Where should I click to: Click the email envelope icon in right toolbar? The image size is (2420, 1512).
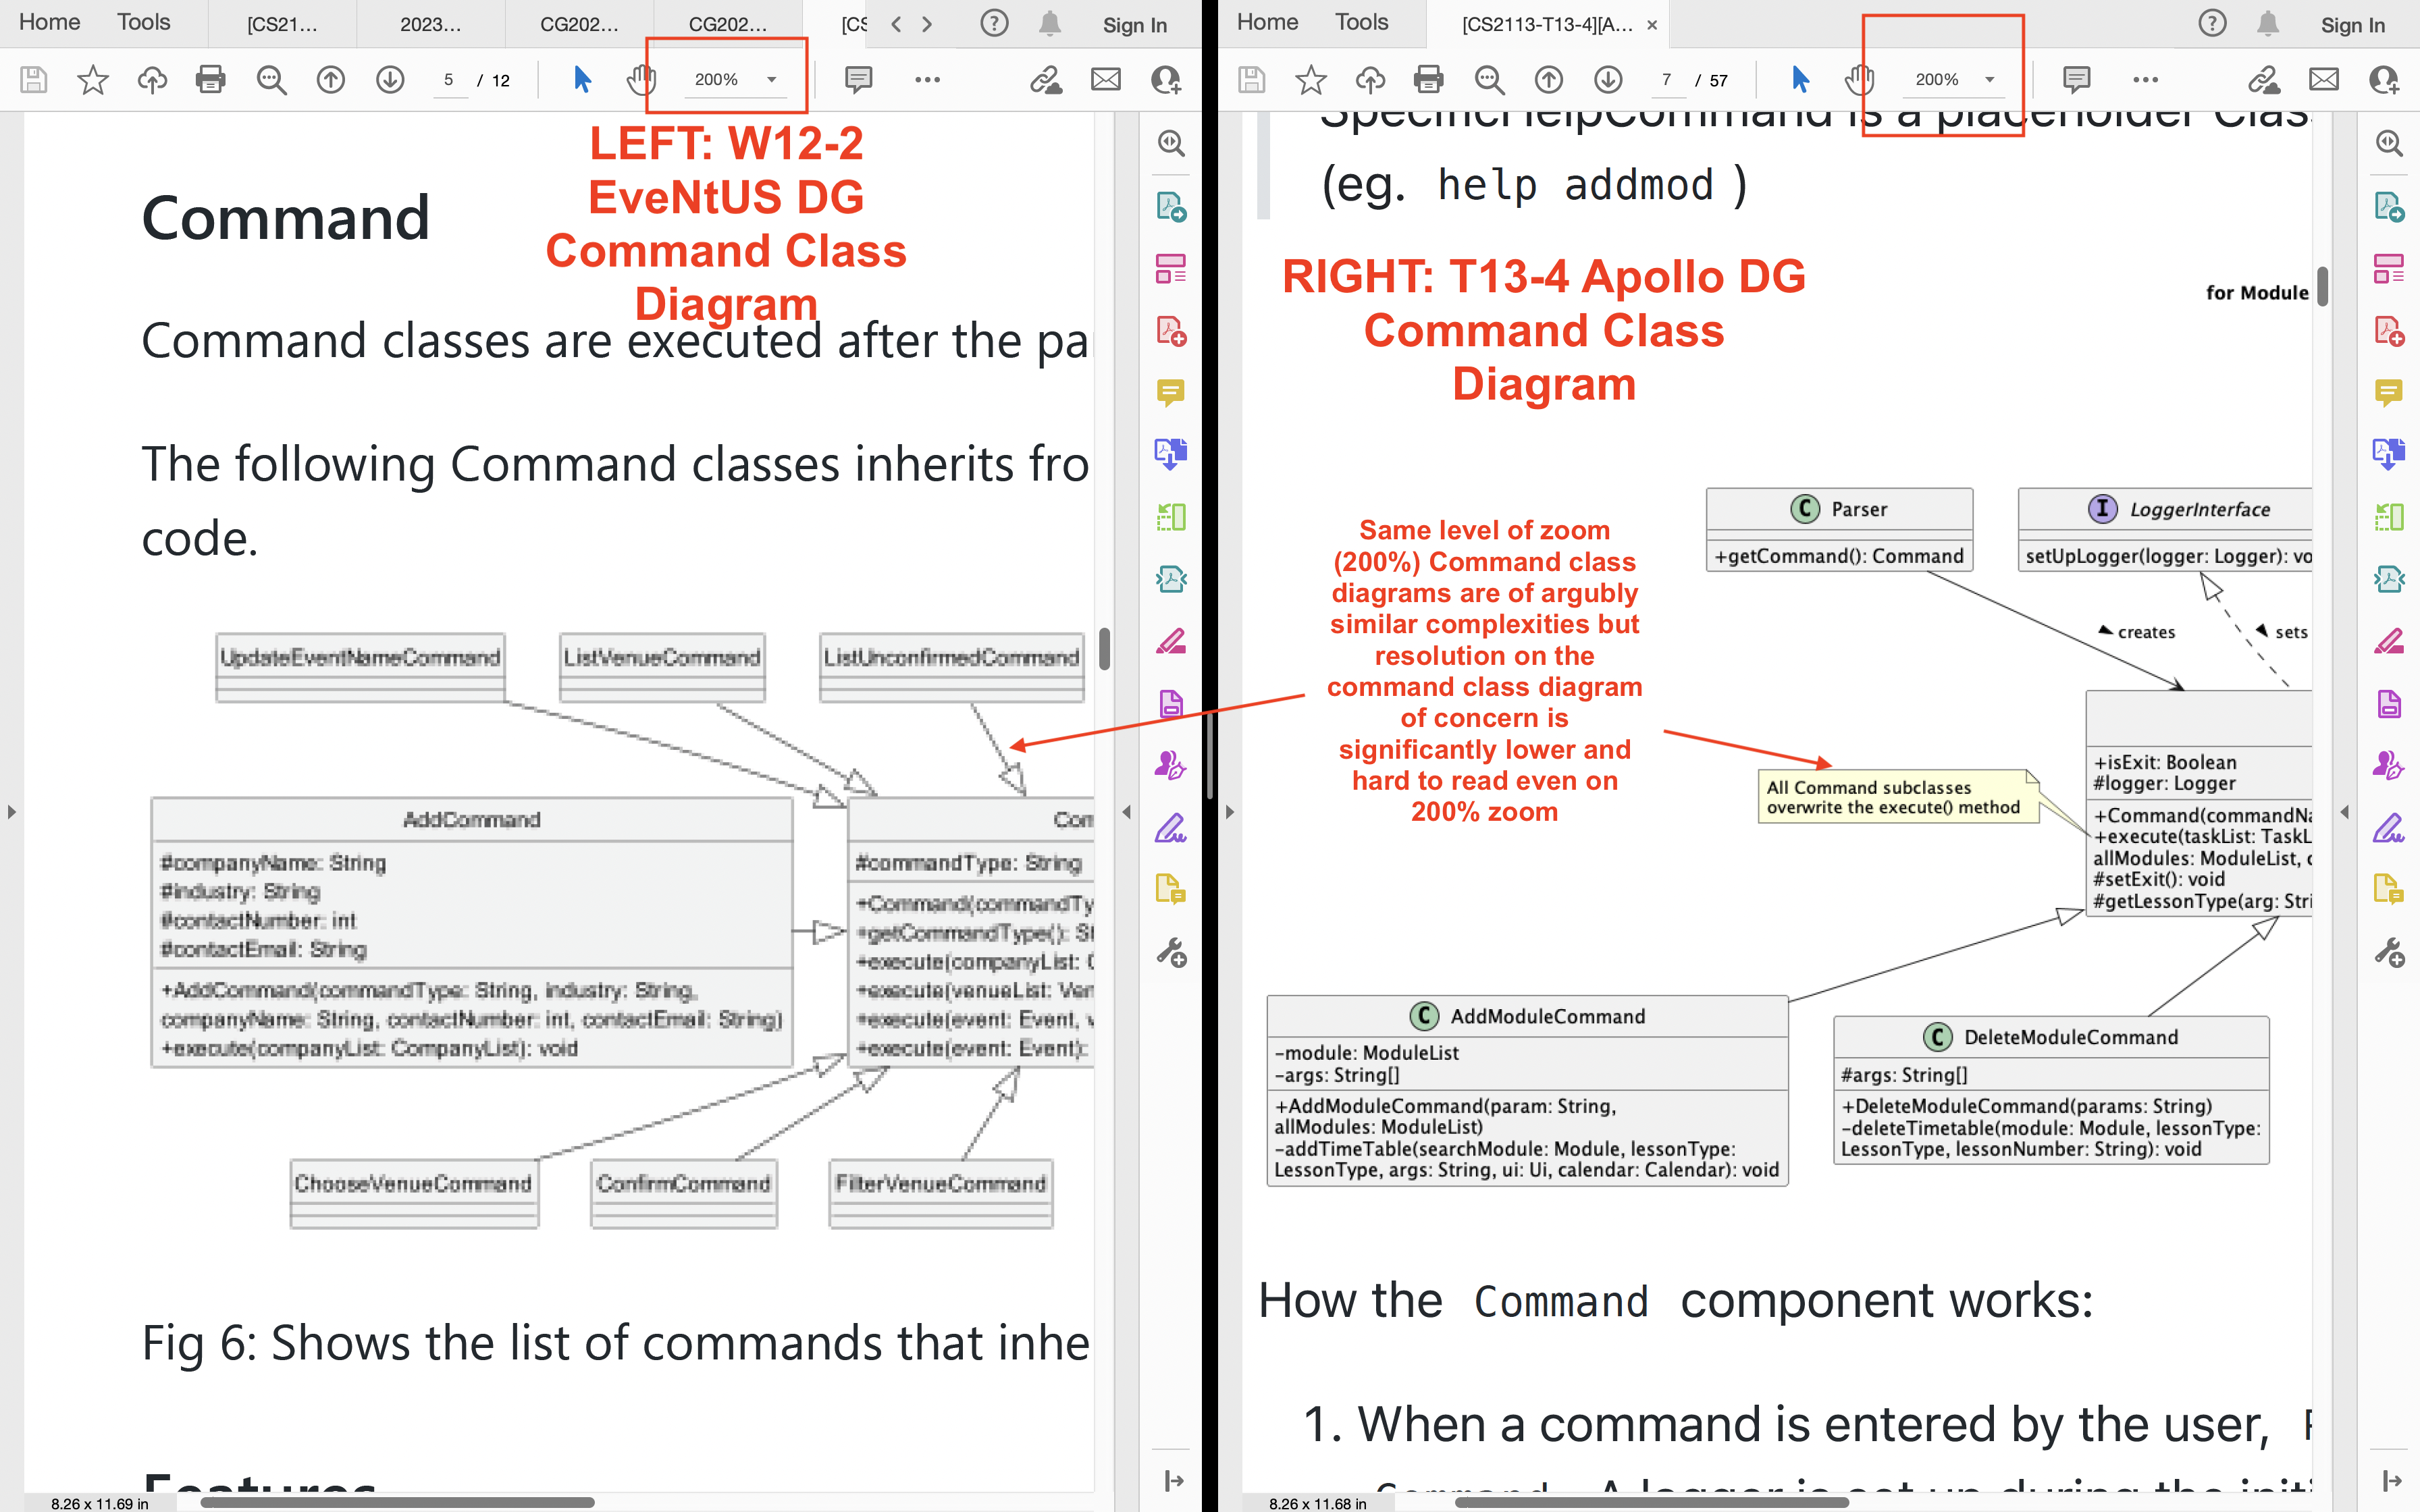click(2324, 79)
